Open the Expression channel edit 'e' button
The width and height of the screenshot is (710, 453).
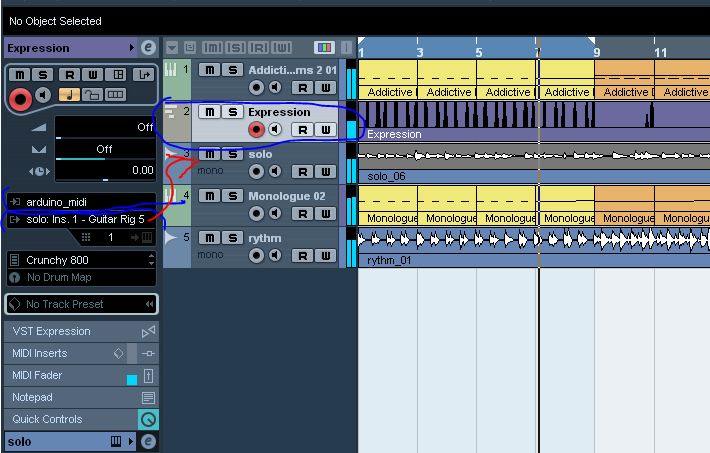point(148,48)
